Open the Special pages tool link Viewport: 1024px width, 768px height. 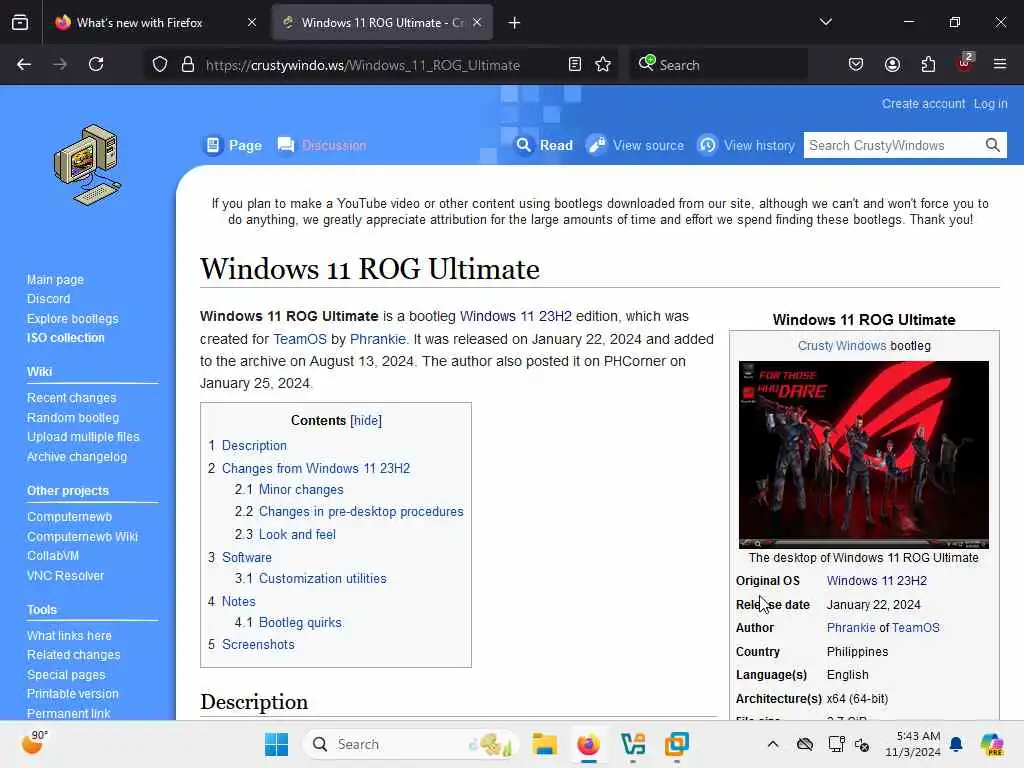coord(65,675)
